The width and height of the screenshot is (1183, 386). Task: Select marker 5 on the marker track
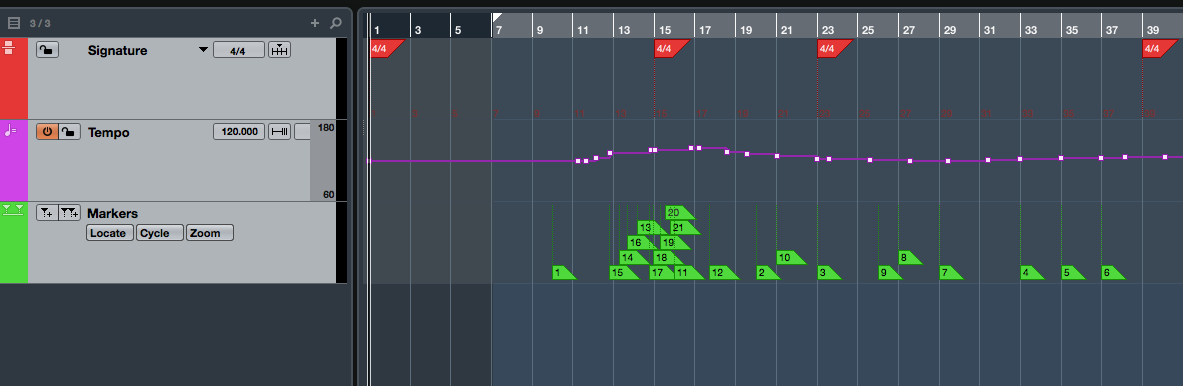click(x=1071, y=272)
